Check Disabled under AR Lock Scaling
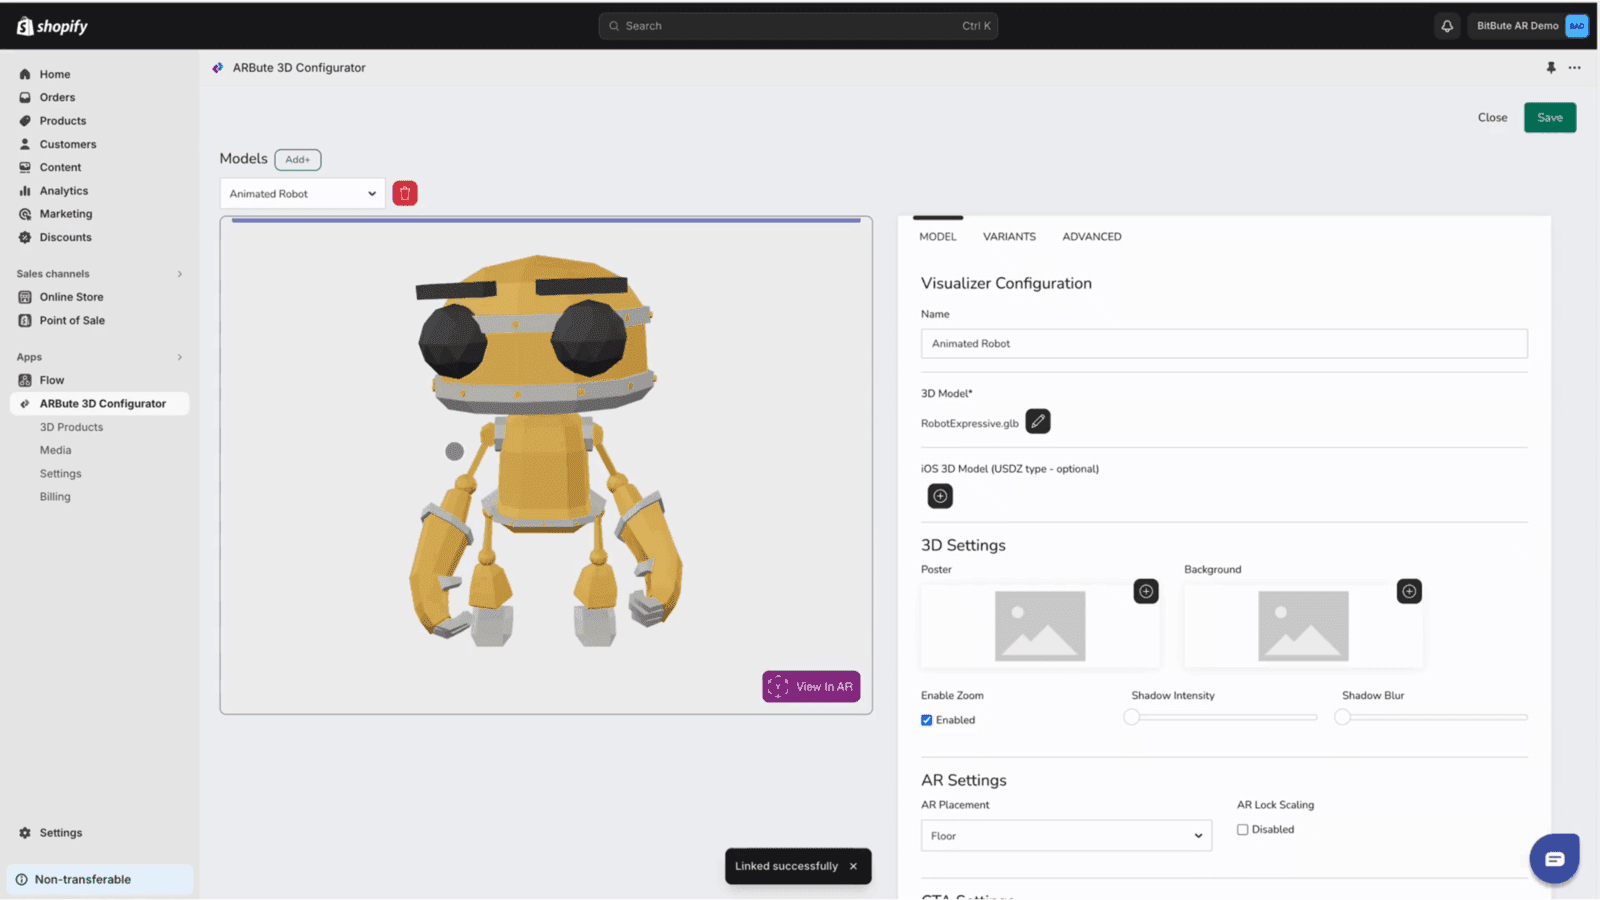 click(1242, 829)
